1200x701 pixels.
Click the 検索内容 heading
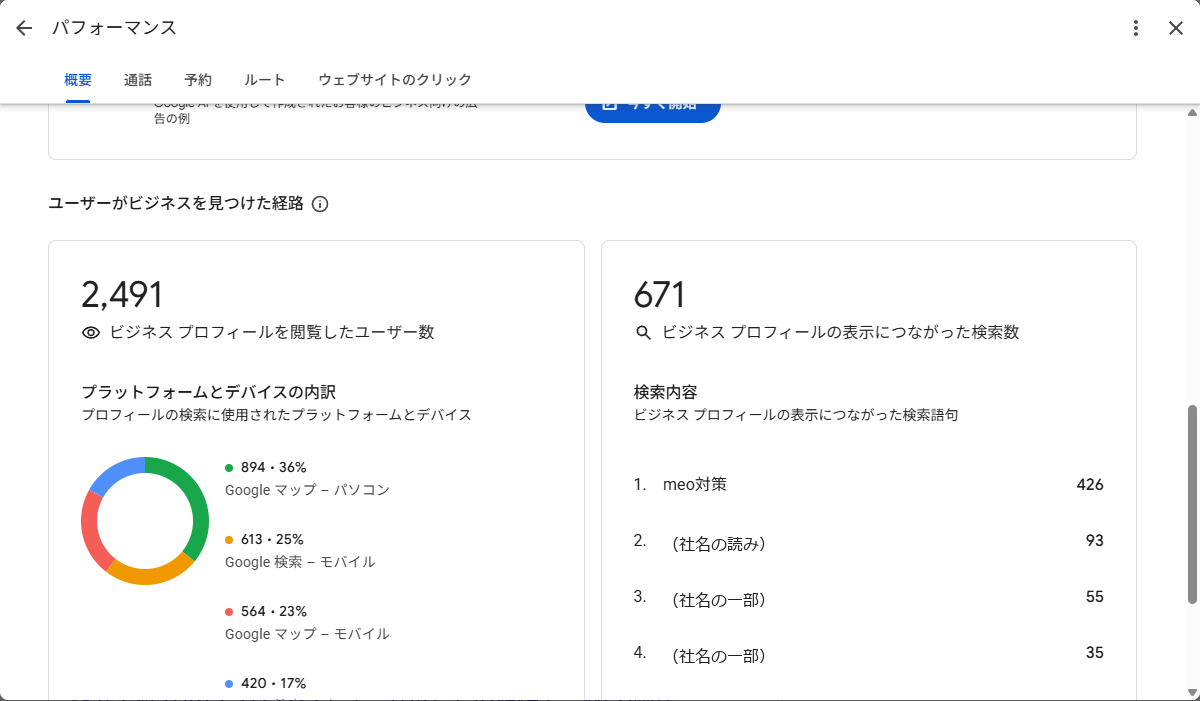(x=665, y=393)
